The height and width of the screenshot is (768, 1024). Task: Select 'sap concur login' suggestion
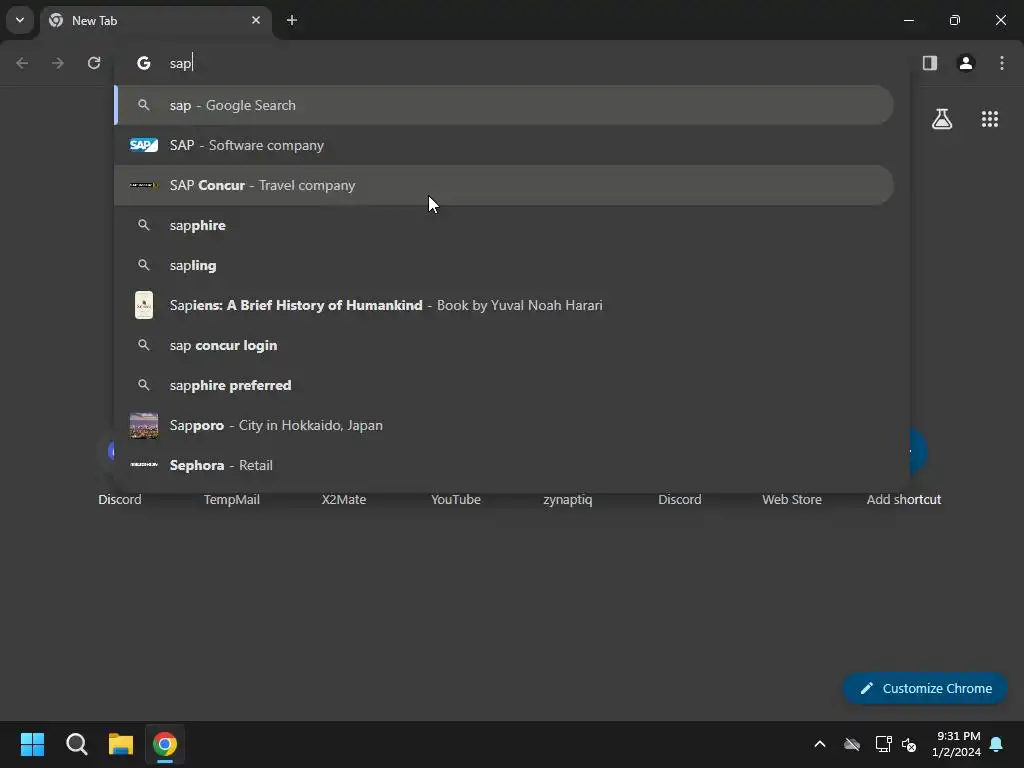(504, 345)
